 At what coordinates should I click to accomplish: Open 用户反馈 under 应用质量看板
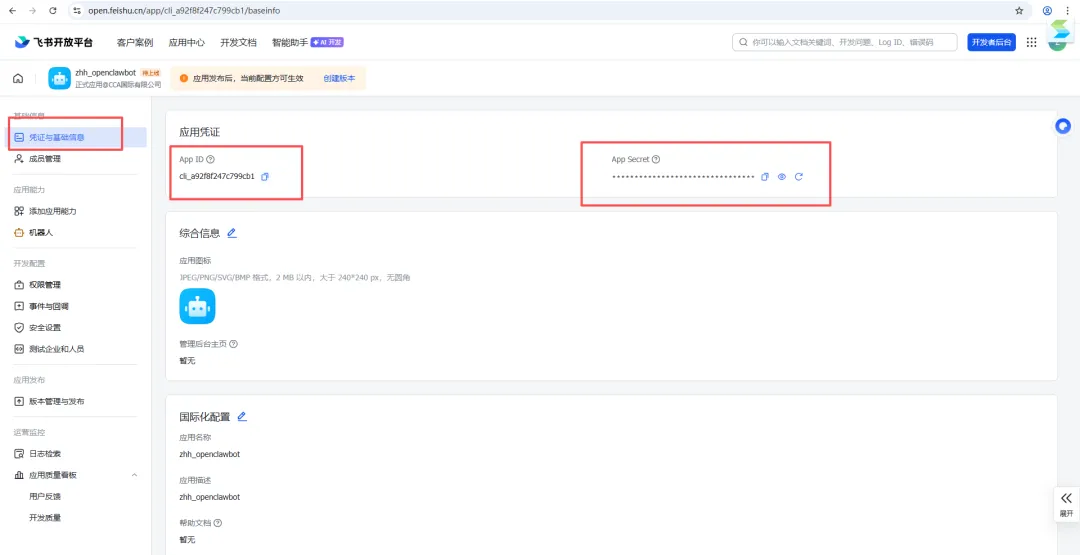(45, 496)
